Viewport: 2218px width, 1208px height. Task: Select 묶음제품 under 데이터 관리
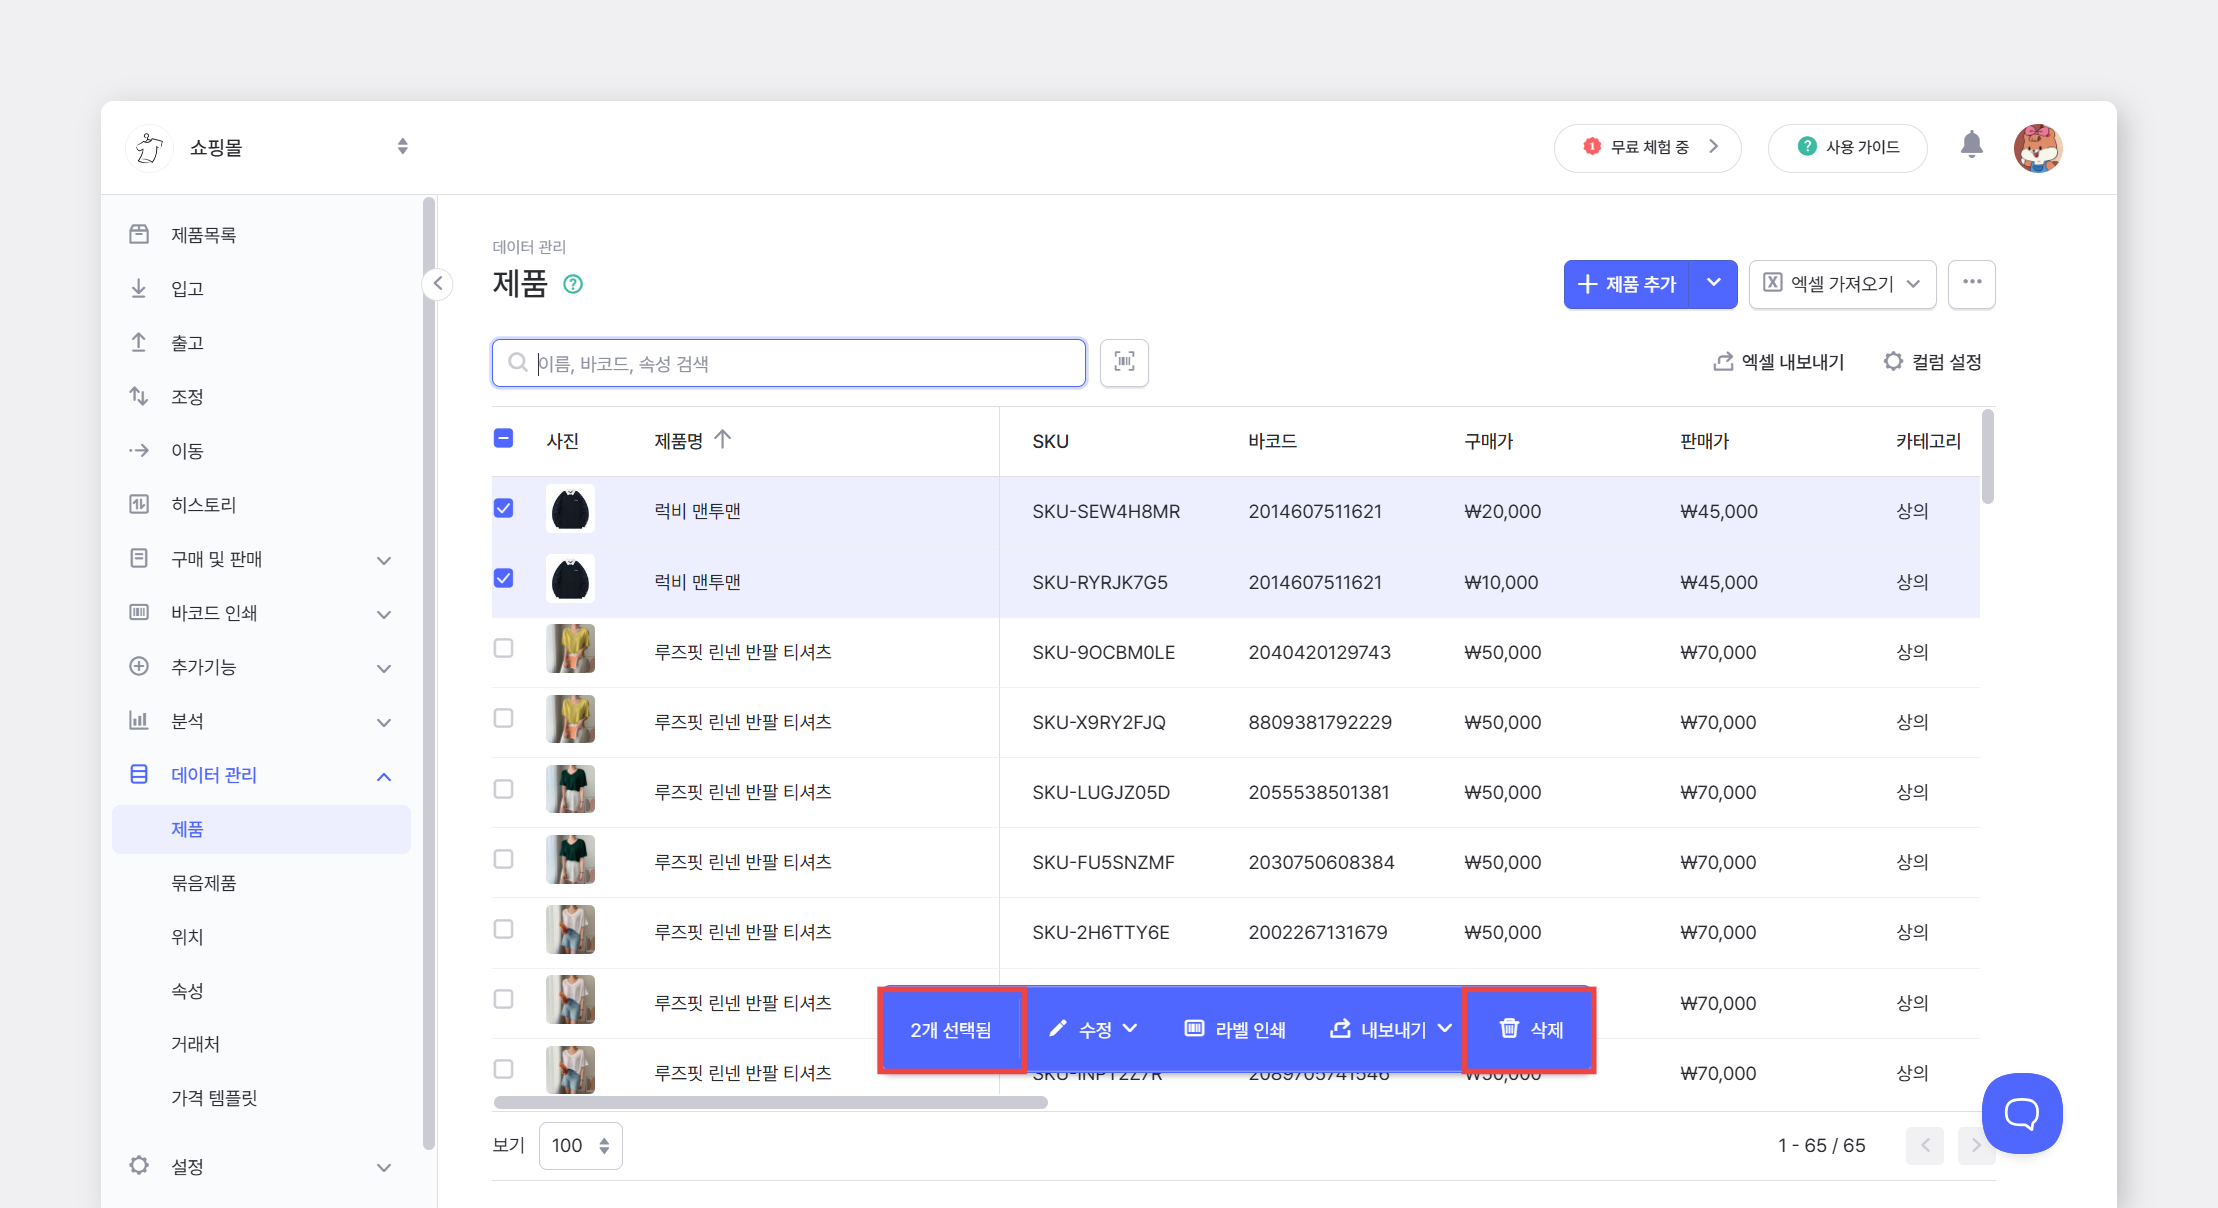pos(262,883)
